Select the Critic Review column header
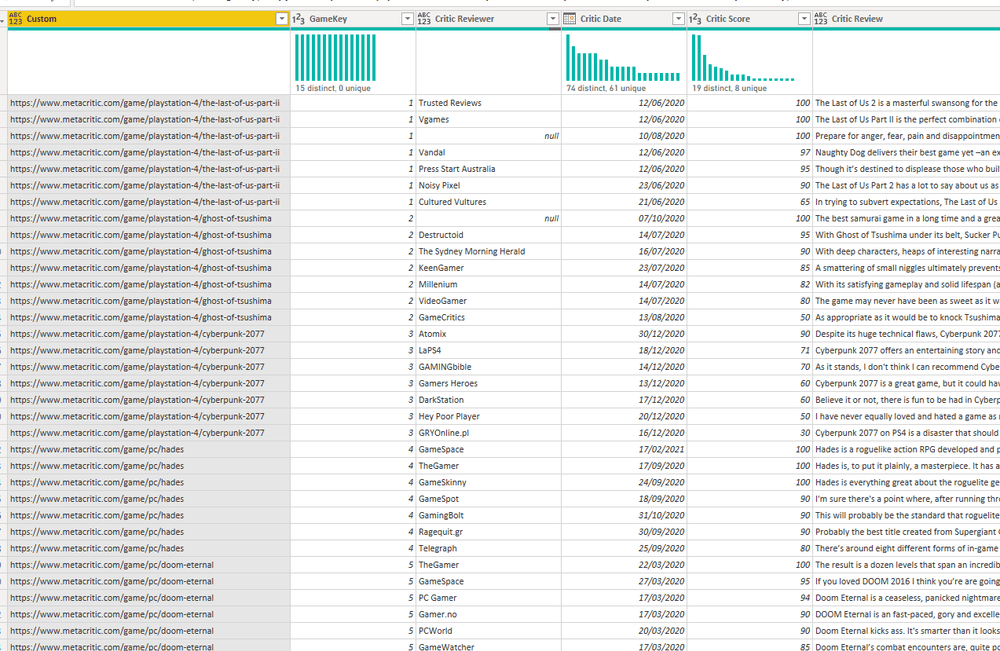Image resolution: width=1000 pixels, height=651 pixels. tap(906, 19)
